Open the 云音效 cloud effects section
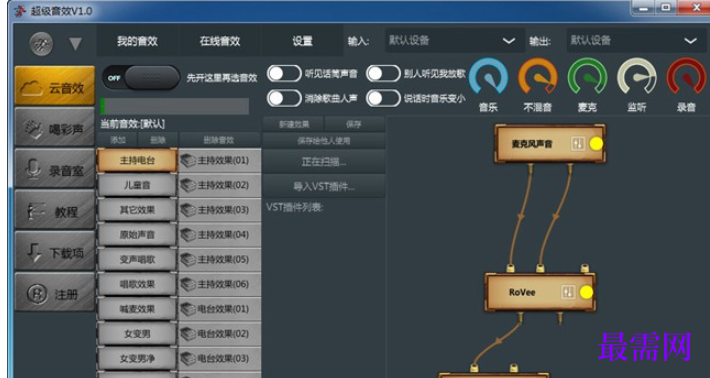Viewport: 710px width, 378px height. point(55,86)
